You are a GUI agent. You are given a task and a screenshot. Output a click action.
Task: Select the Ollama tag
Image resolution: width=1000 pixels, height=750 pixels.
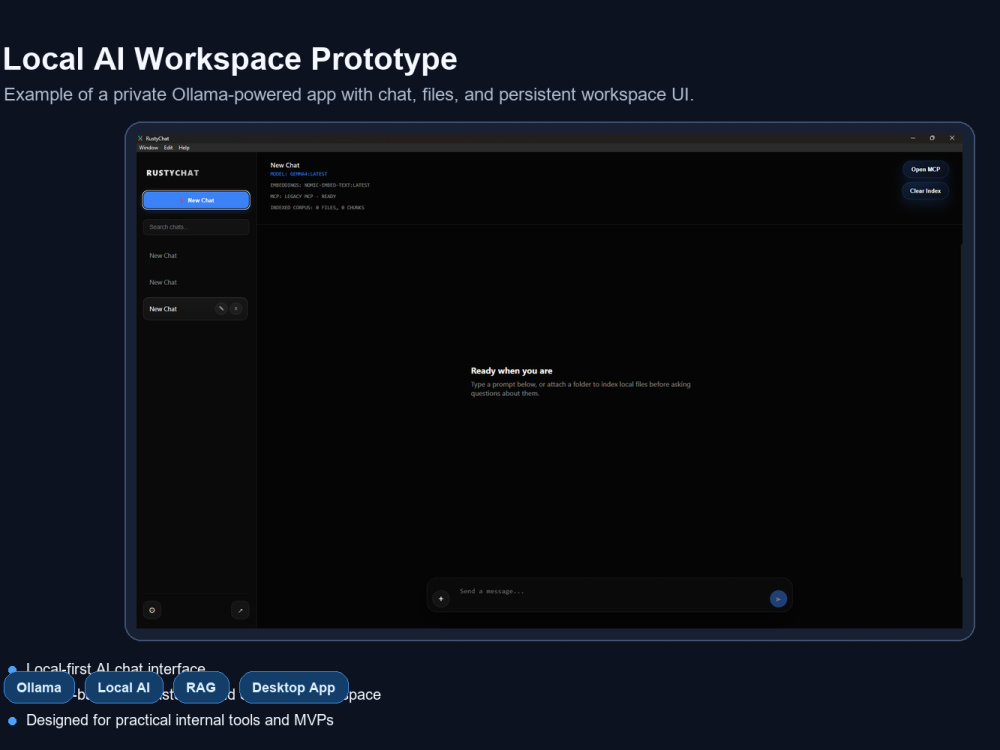tap(39, 688)
